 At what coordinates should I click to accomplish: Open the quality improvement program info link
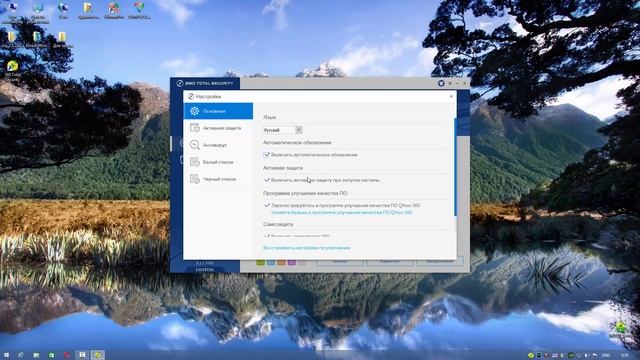[342, 213]
